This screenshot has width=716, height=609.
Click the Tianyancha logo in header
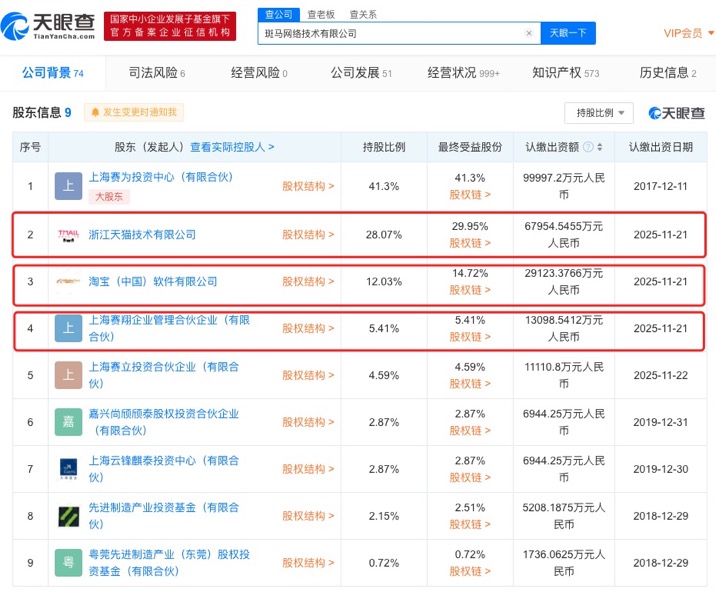pyautogui.click(x=52, y=26)
